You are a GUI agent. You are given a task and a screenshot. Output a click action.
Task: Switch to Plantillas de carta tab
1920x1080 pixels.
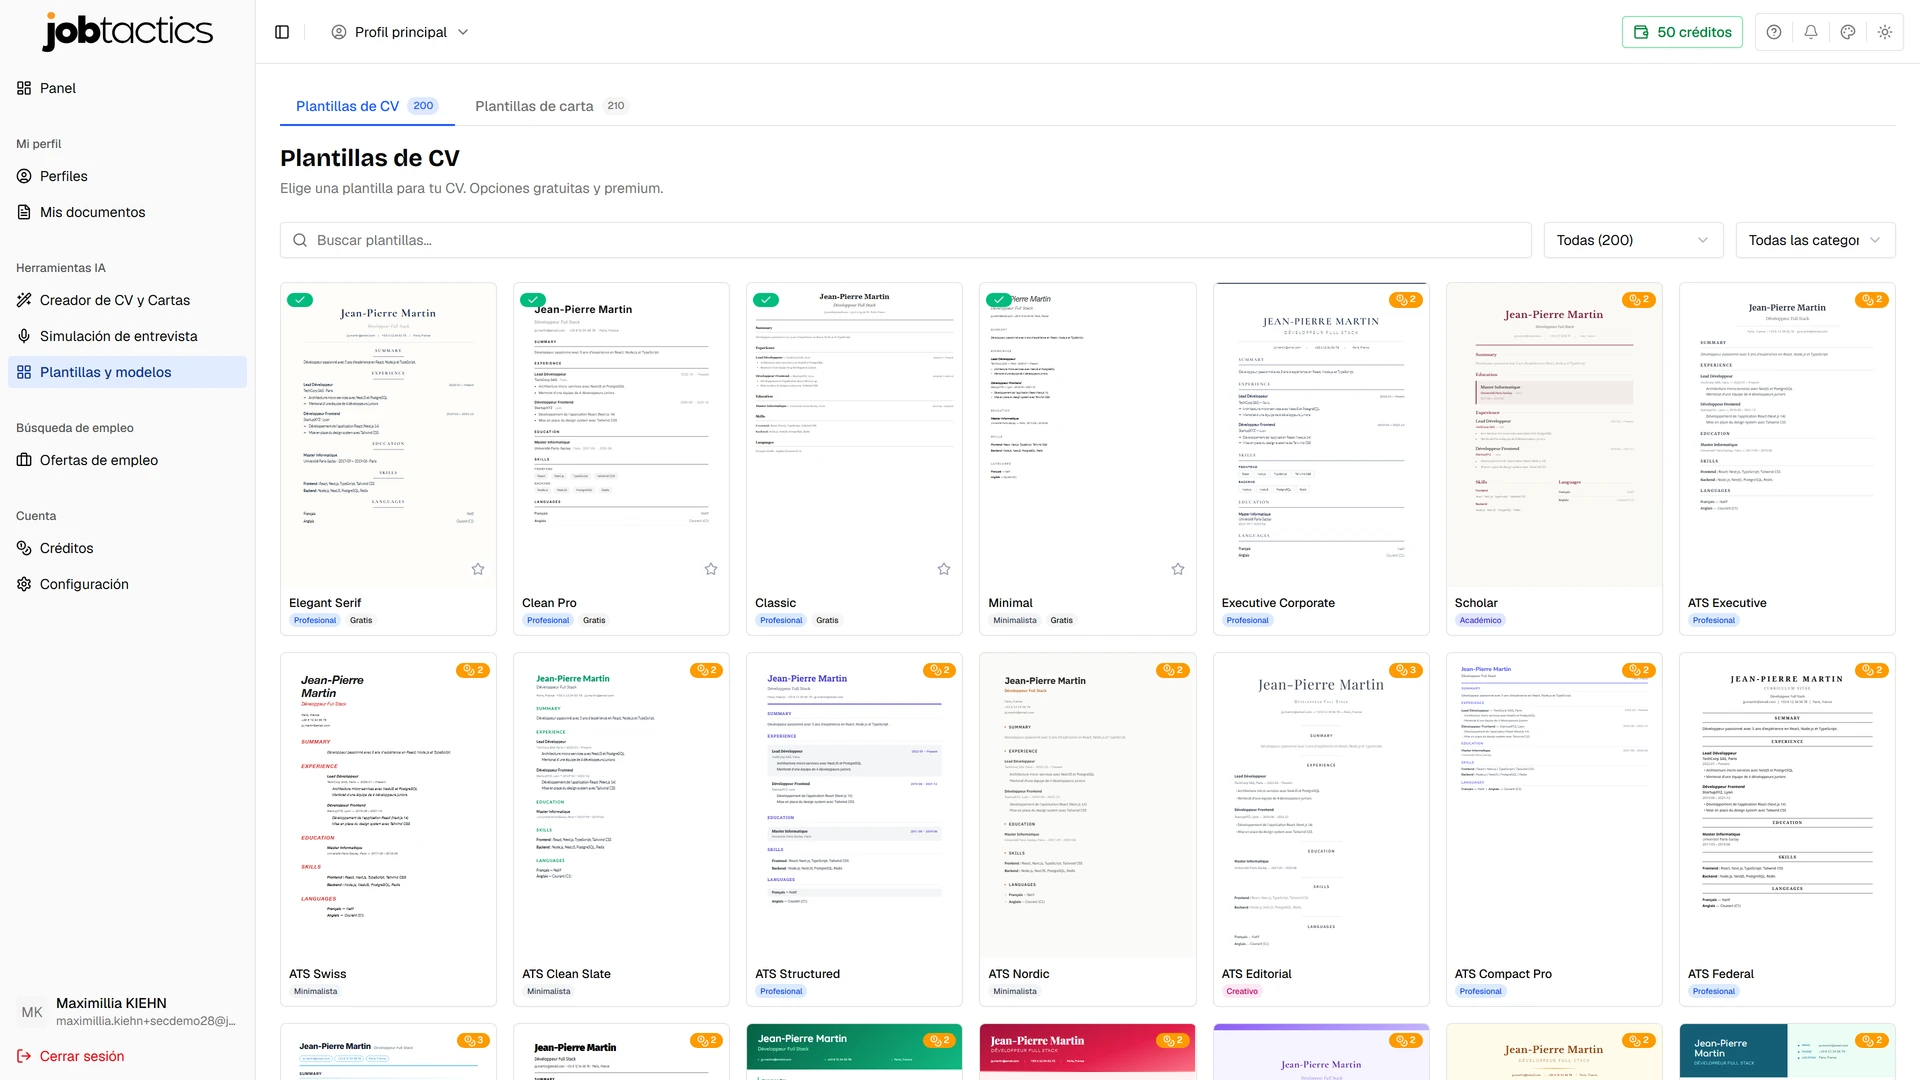[551, 106]
